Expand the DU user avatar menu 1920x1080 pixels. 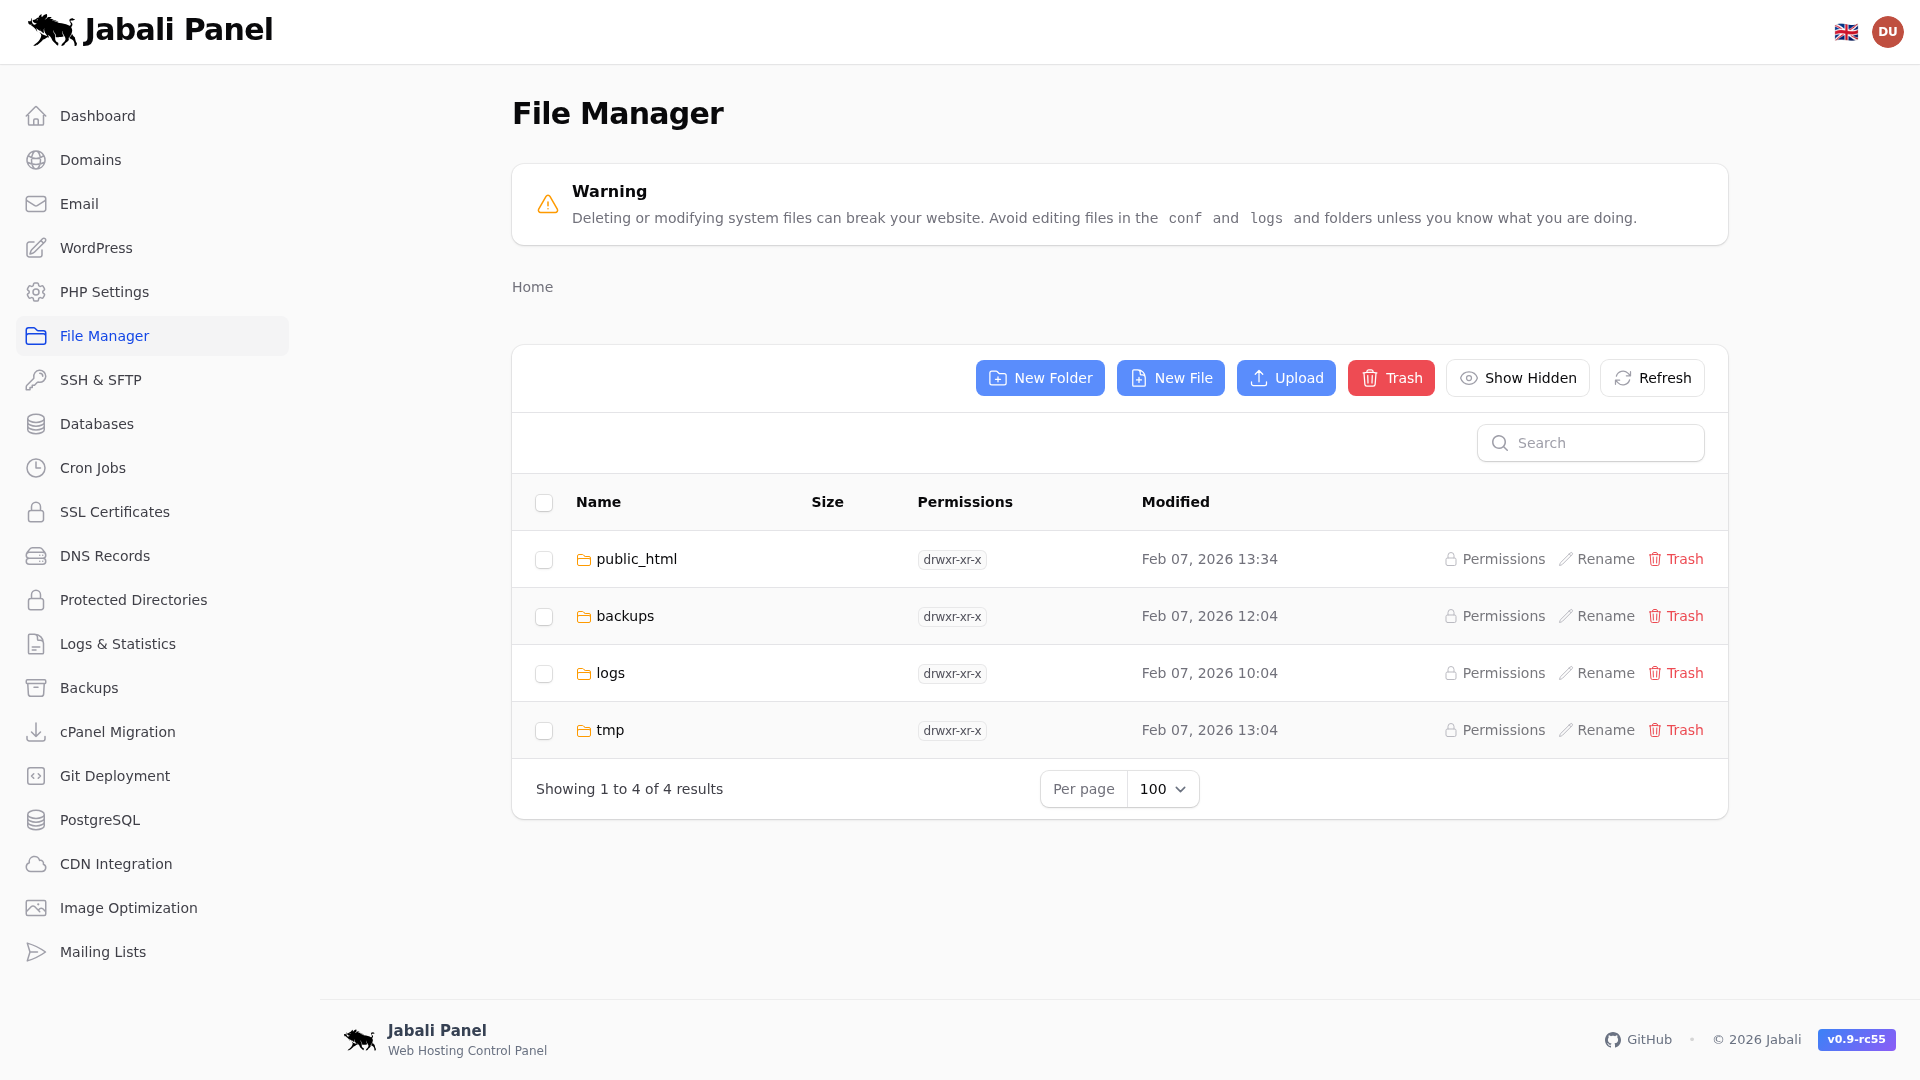point(1888,31)
